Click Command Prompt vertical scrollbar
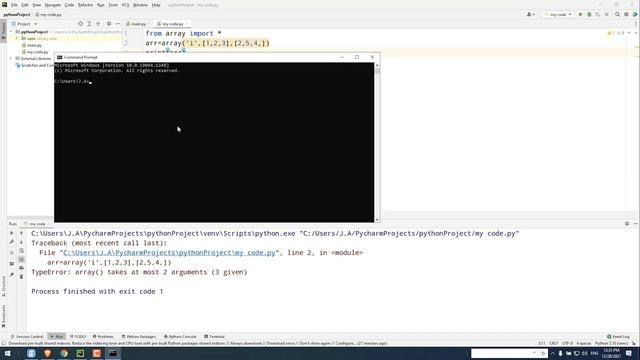Viewport: 640px width, 360px height. pyautogui.click(x=377, y=142)
